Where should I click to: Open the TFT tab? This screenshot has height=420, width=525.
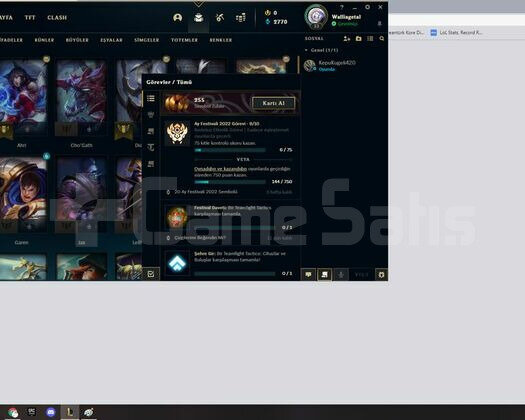pyautogui.click(x=30, y=17)
